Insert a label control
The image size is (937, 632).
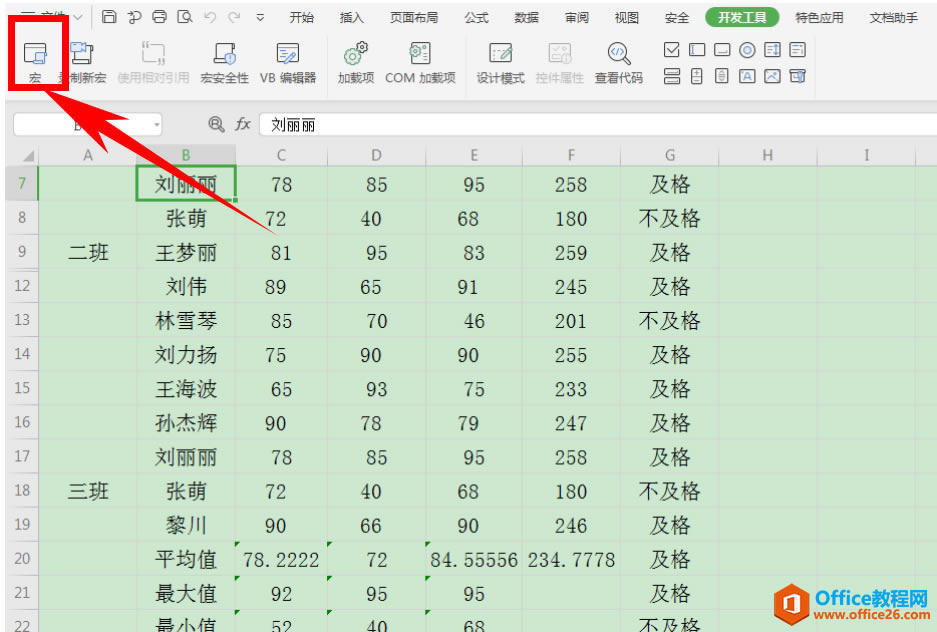click(x=747, y=76)
